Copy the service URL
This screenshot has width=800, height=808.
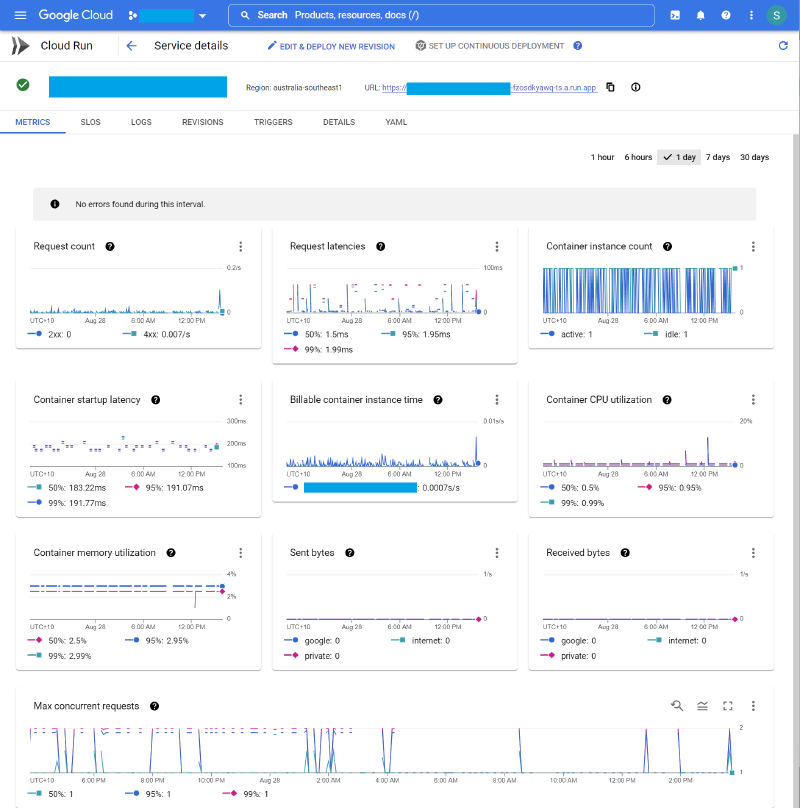610,87
